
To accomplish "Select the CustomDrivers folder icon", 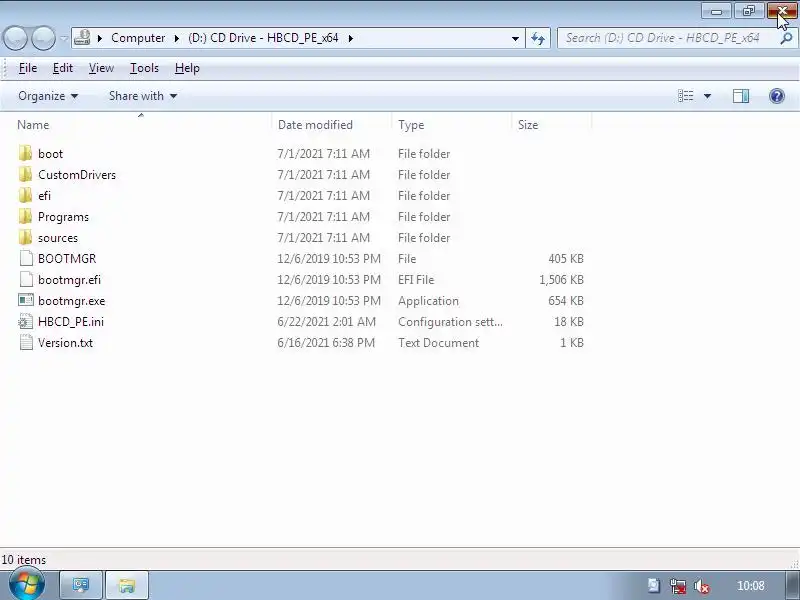I will pos(25,174).
